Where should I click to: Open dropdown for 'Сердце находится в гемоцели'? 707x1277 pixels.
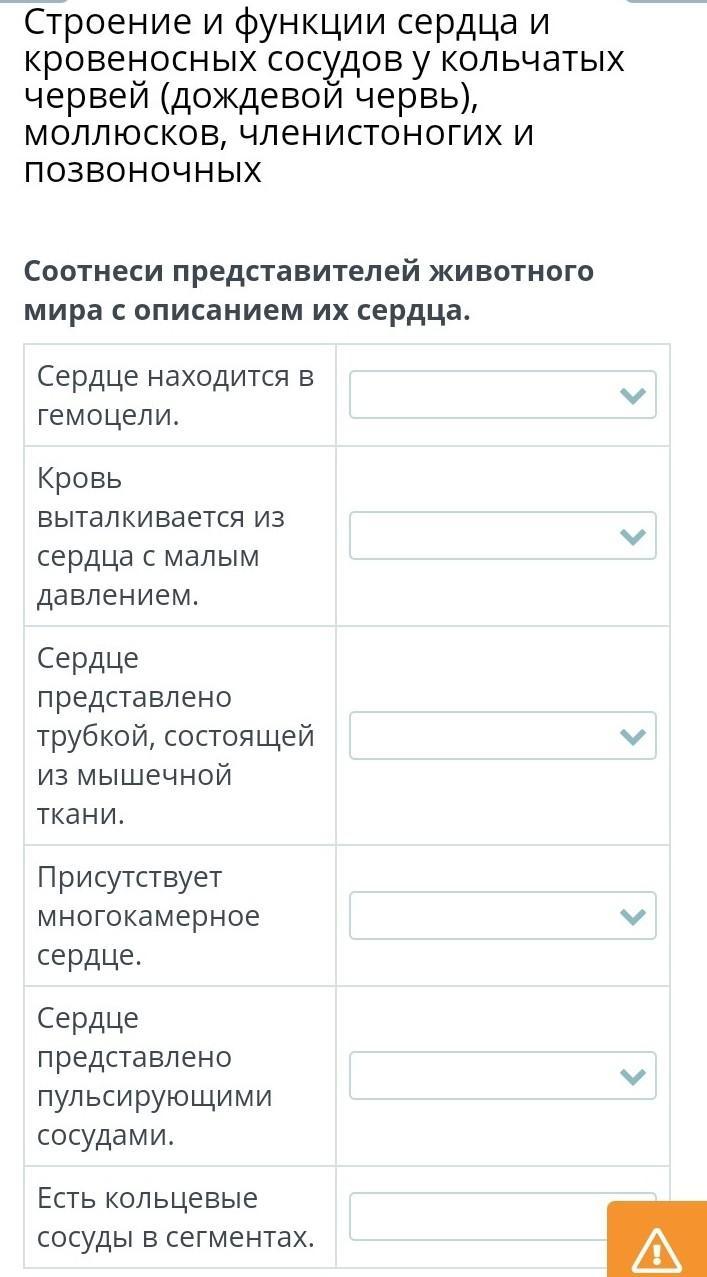502,395
